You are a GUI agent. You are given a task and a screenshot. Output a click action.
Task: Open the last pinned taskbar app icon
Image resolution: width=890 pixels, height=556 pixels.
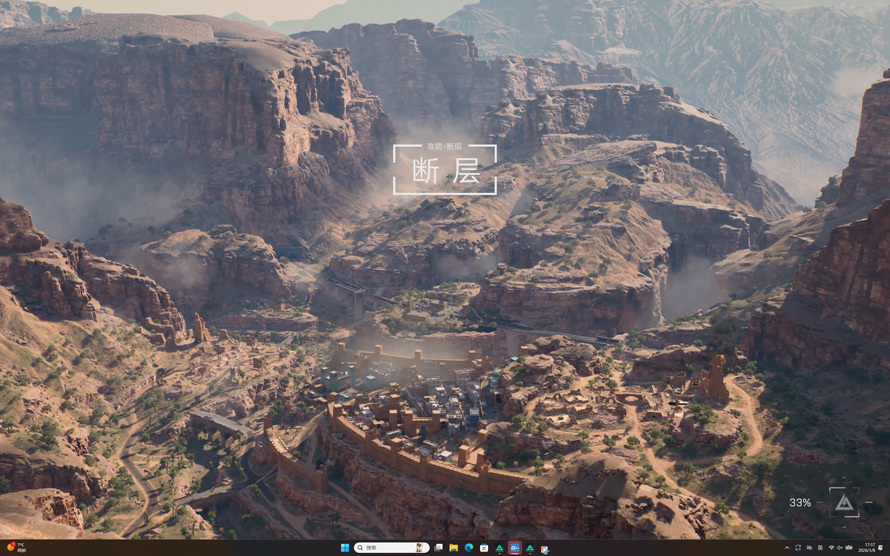[x=545, y=549]
